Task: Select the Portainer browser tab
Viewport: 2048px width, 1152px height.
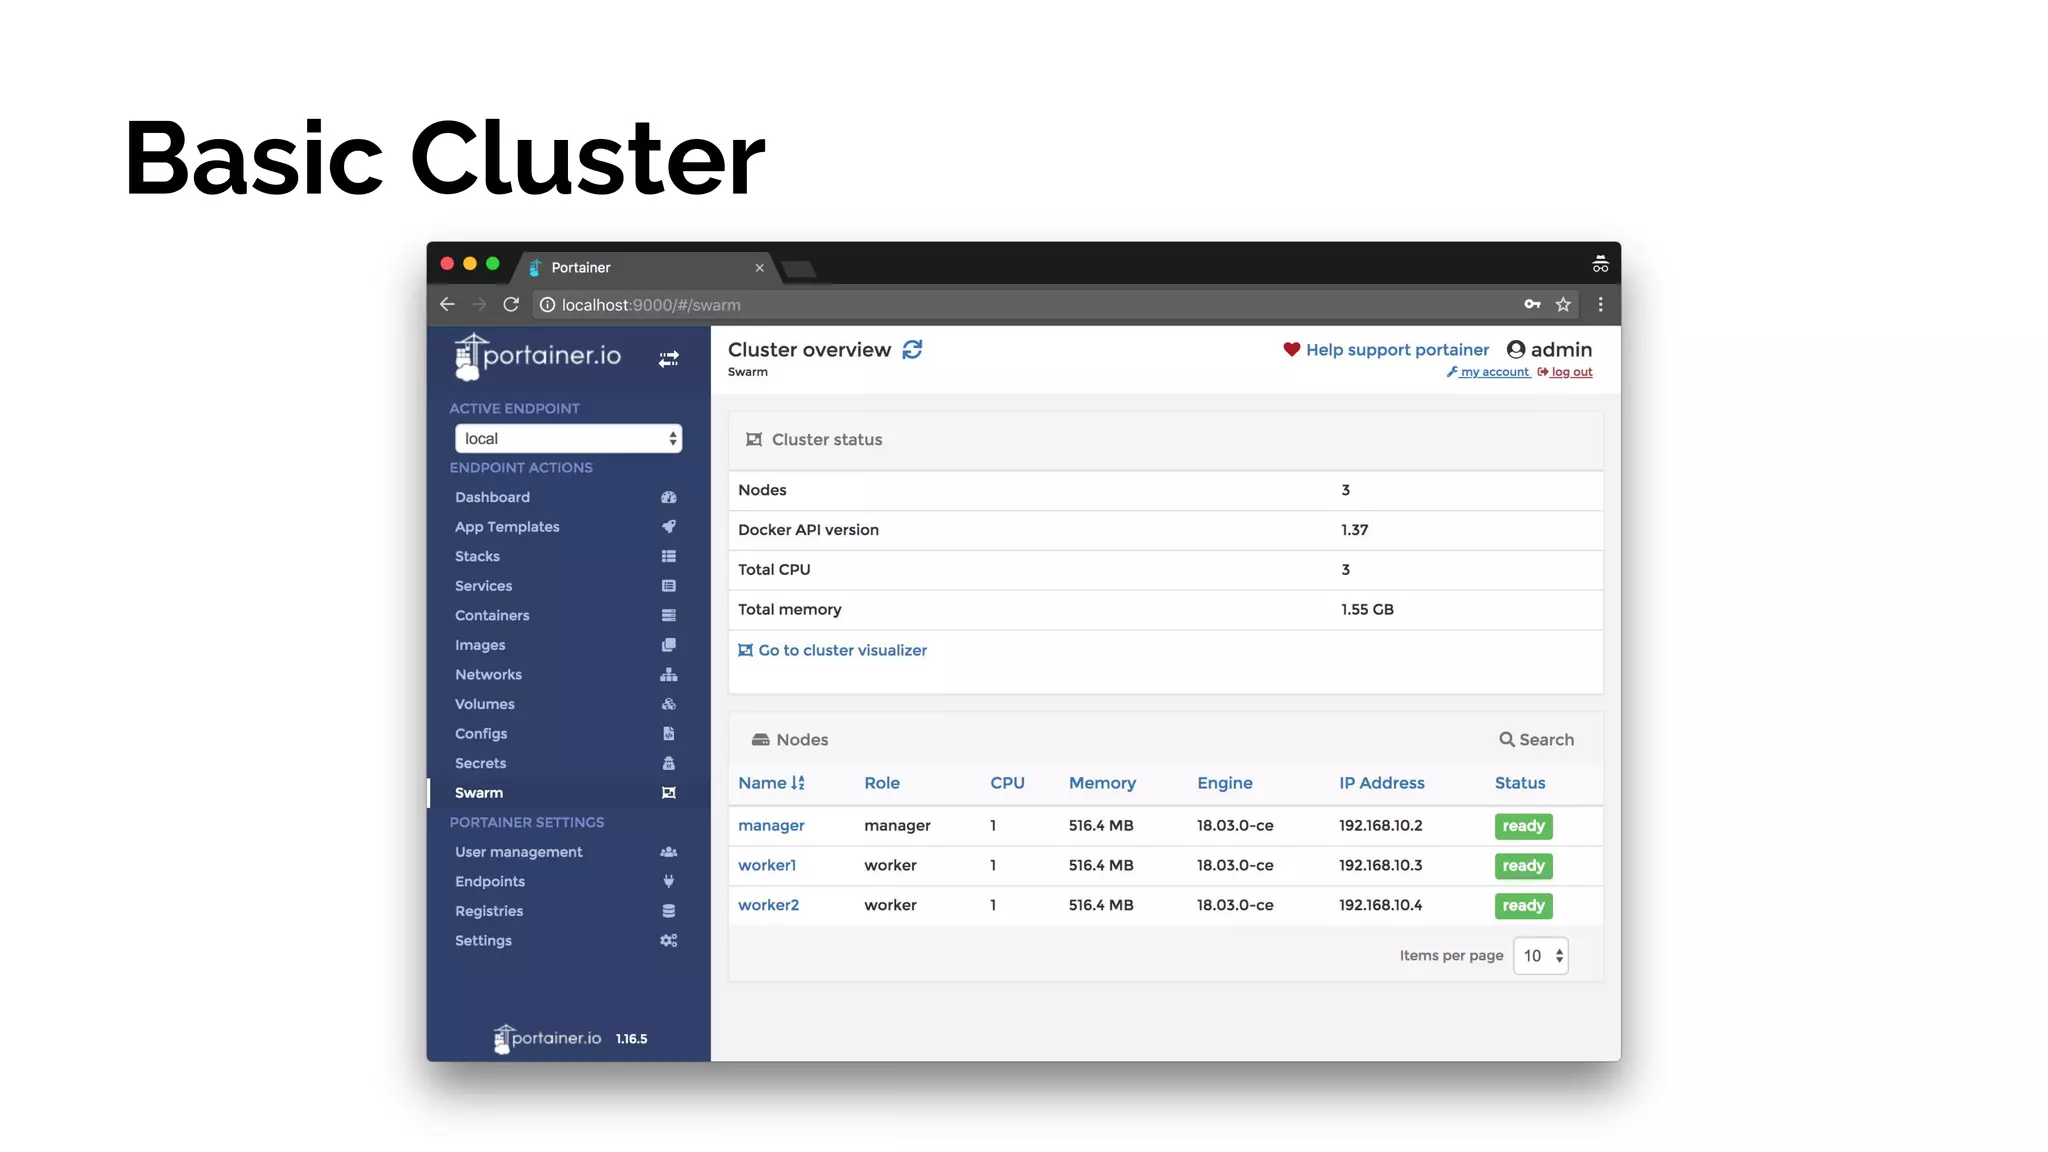Action: tap(645, 268)
